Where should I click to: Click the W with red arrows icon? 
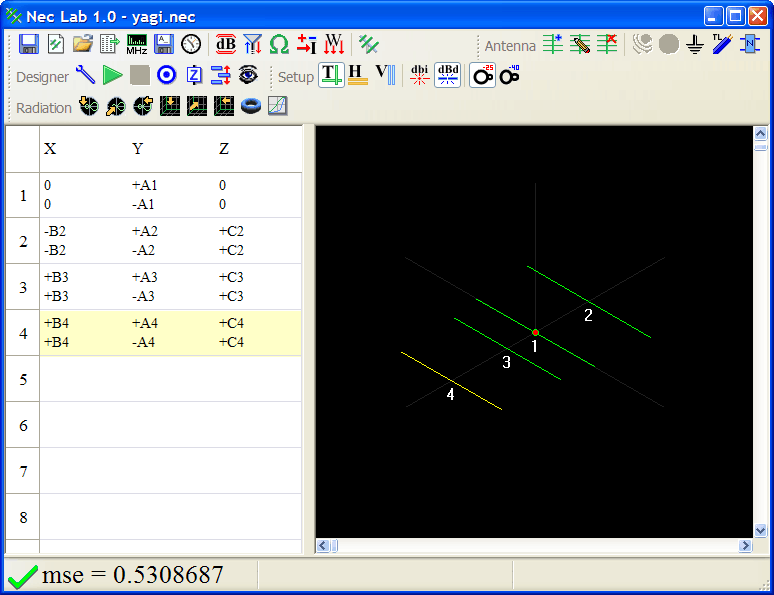334,44
